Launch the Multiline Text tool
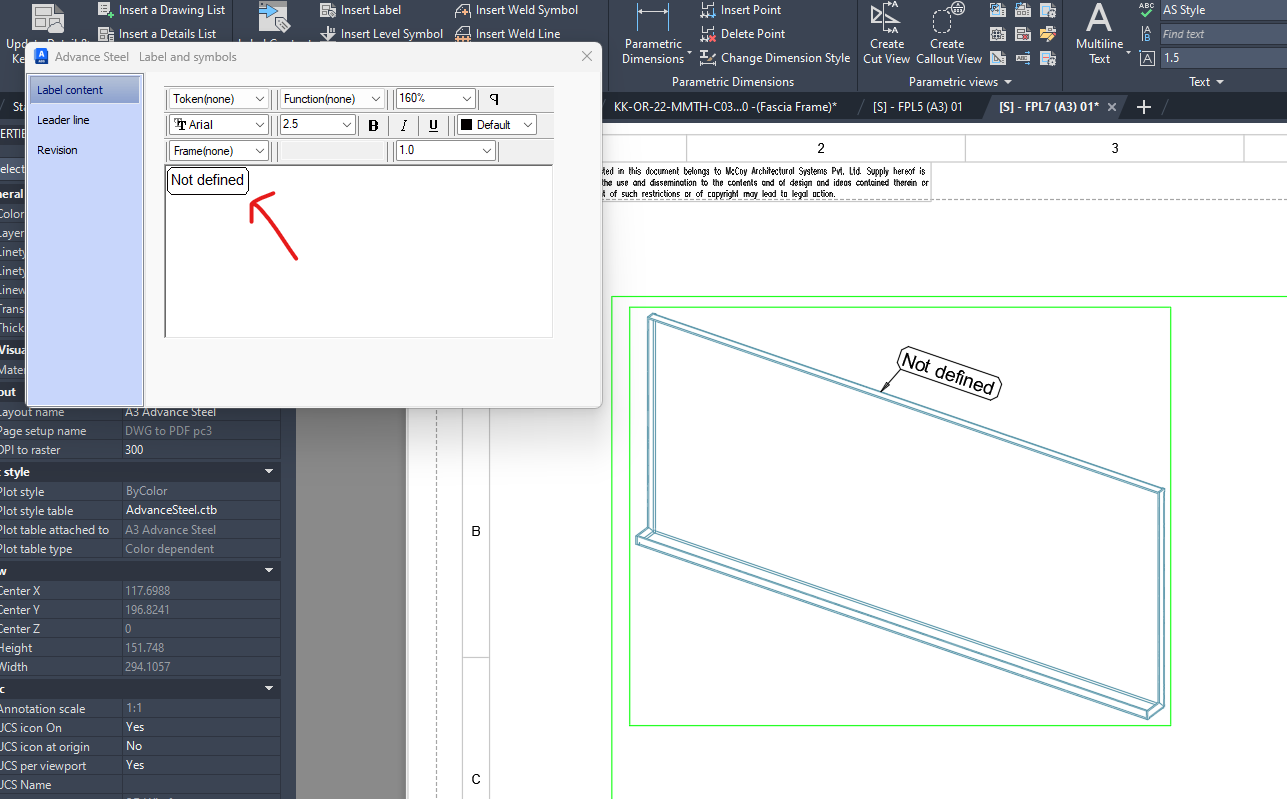1287x799 pixels. (1099, 34)
